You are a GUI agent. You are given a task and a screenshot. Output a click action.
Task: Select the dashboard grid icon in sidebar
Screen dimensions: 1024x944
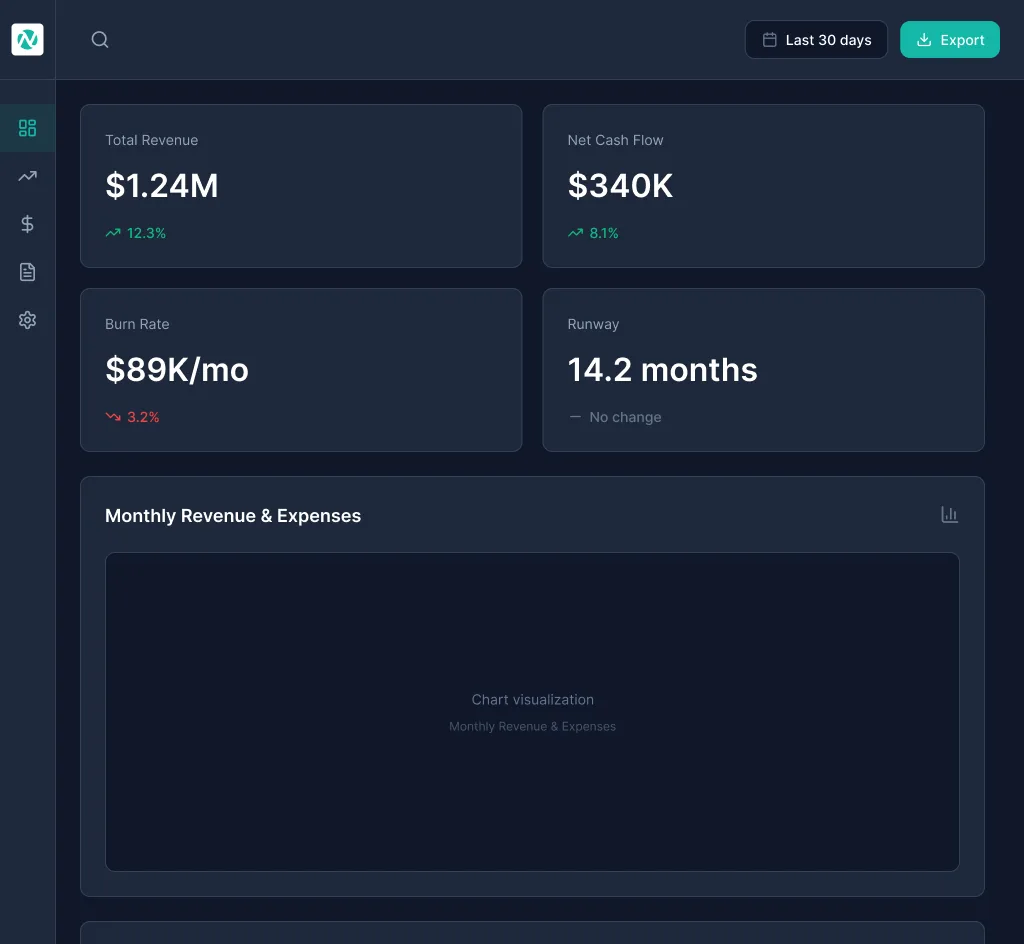point(27,128)
